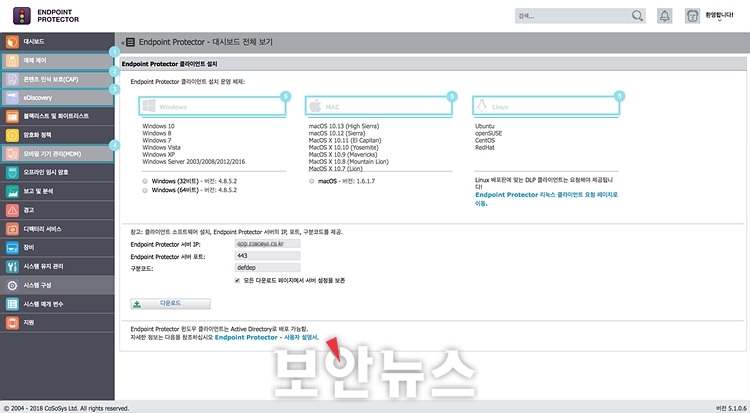The height and width of the screenshot is (413, 750).
Task: Open 모바일 기기 관리(MDM) icon
Action: [12, 154]
